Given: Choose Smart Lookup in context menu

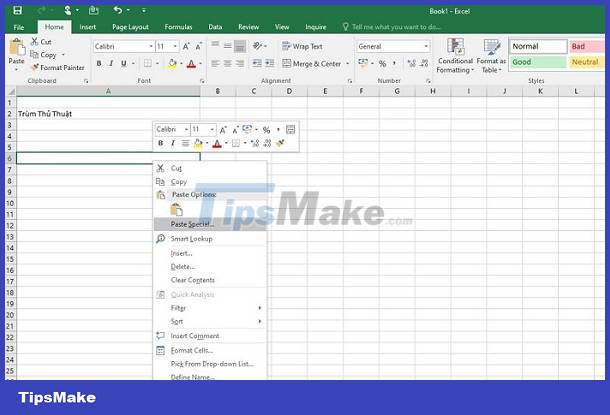Looking at the screenshot, I should coord(210,239).
